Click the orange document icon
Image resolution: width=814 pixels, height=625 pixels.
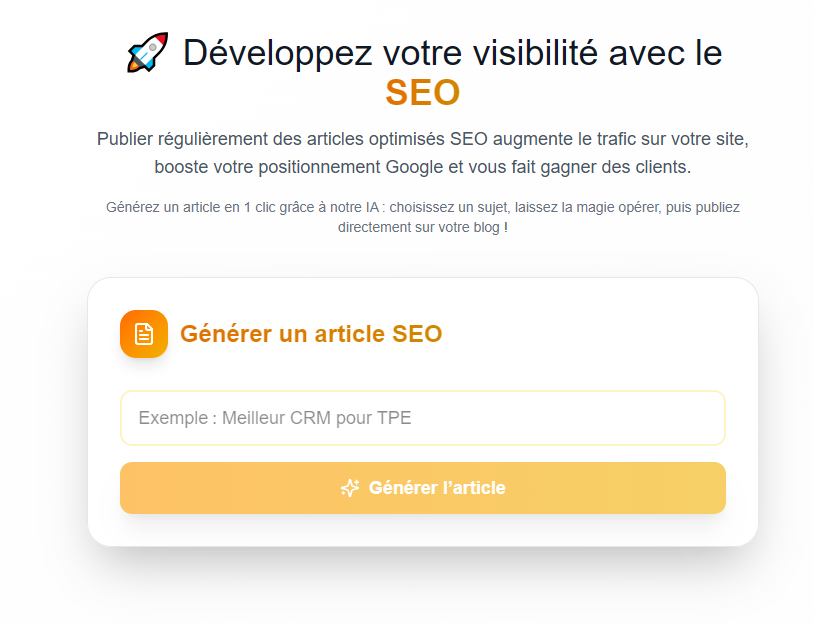tap(144, 334)
